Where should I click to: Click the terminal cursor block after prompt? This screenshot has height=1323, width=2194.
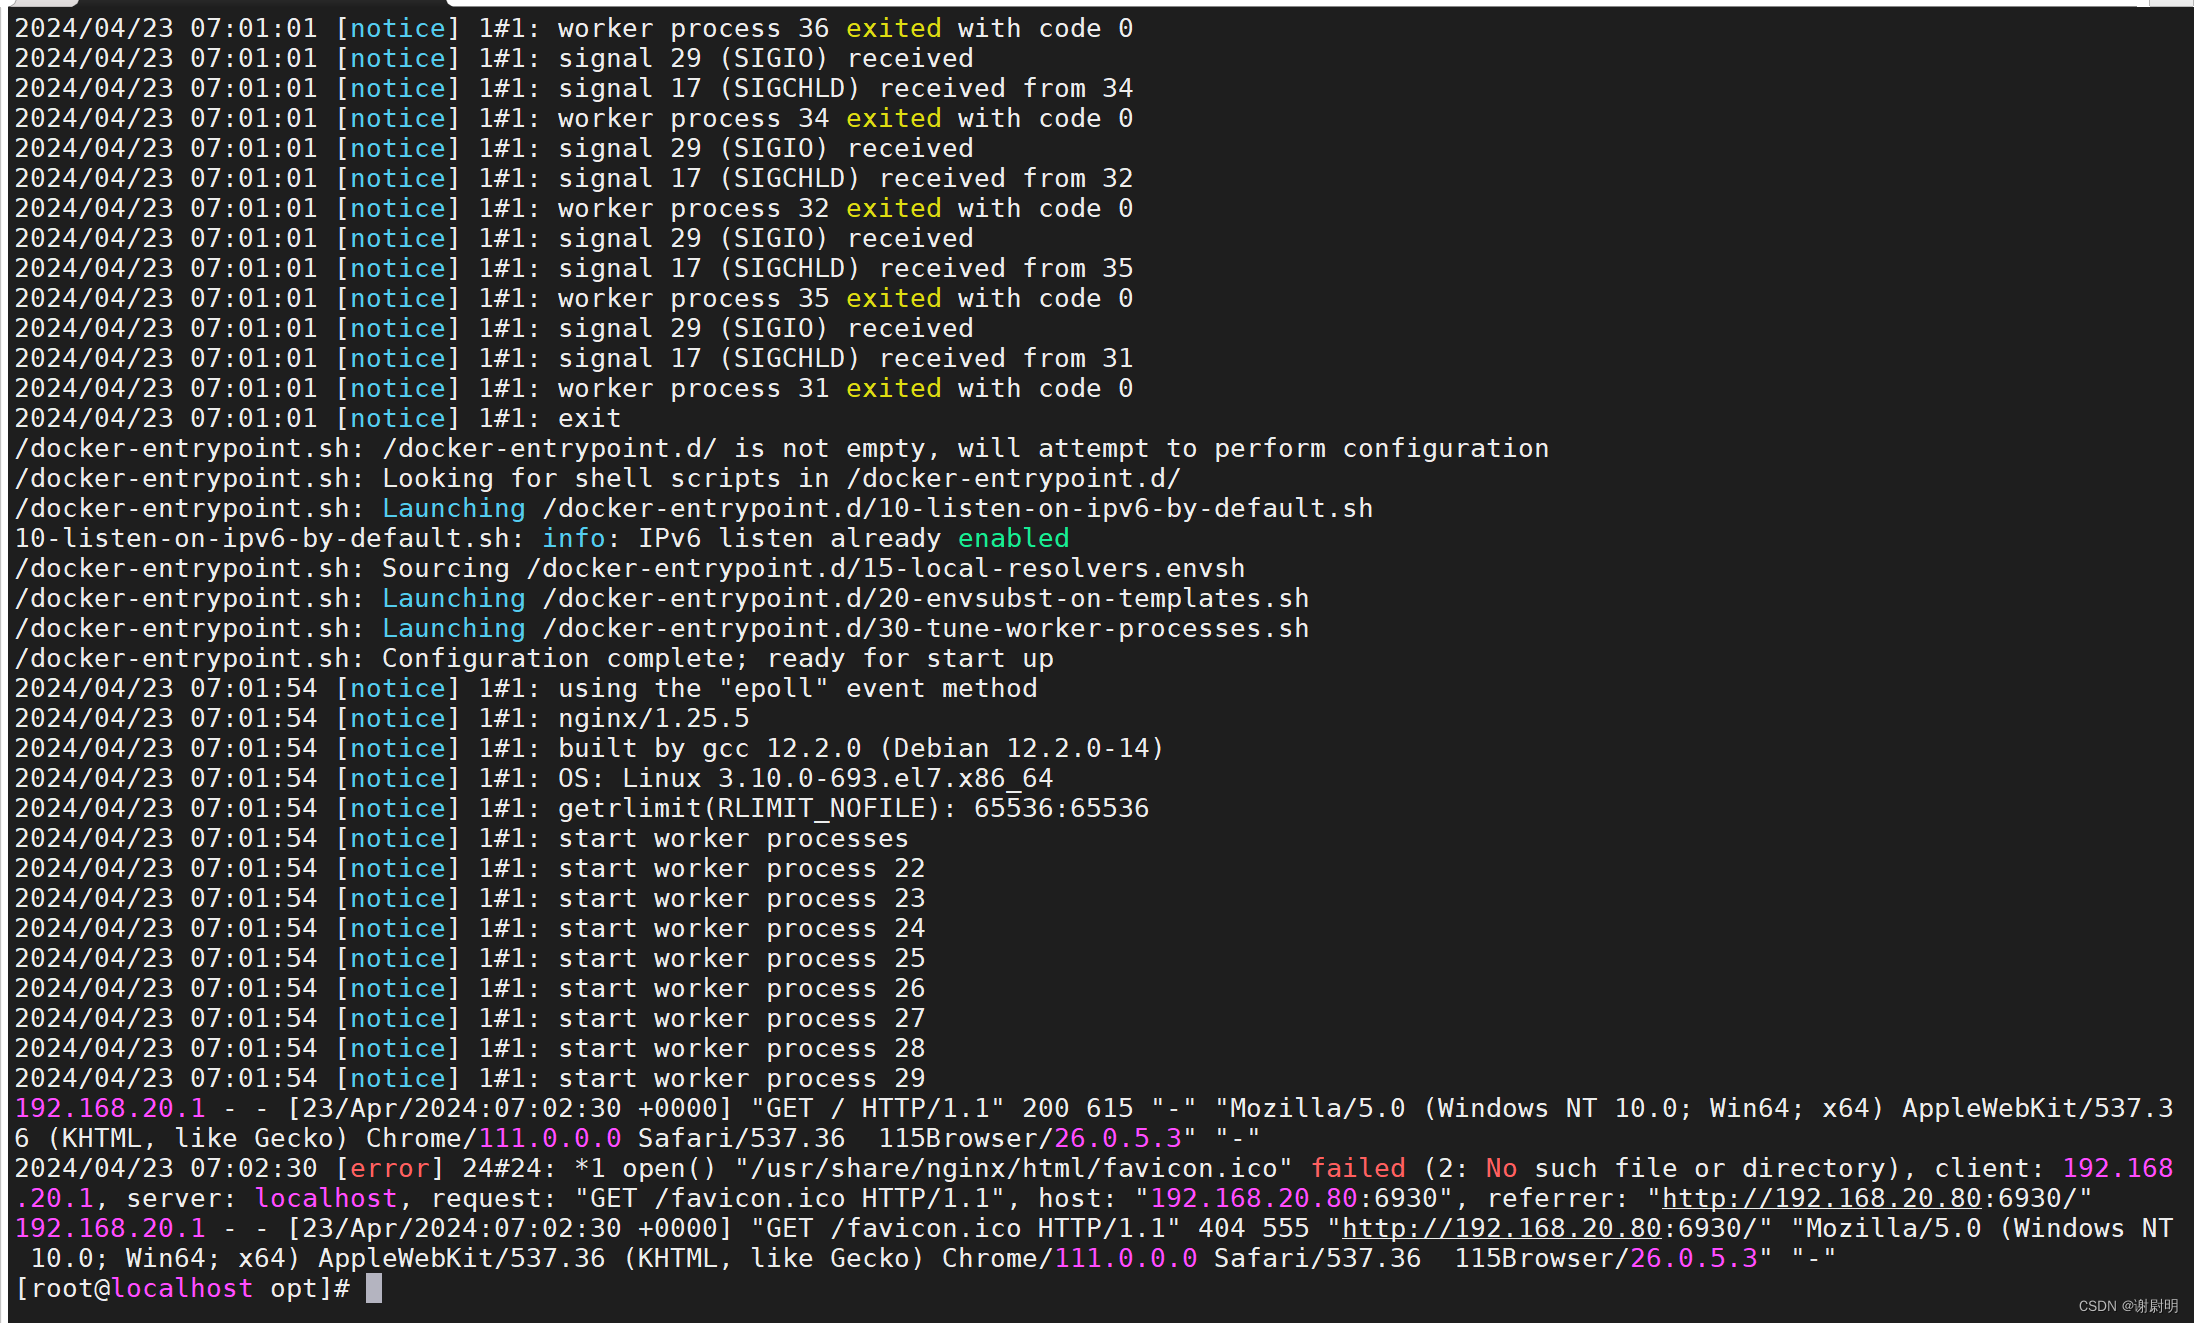[x=374, y=1288]
